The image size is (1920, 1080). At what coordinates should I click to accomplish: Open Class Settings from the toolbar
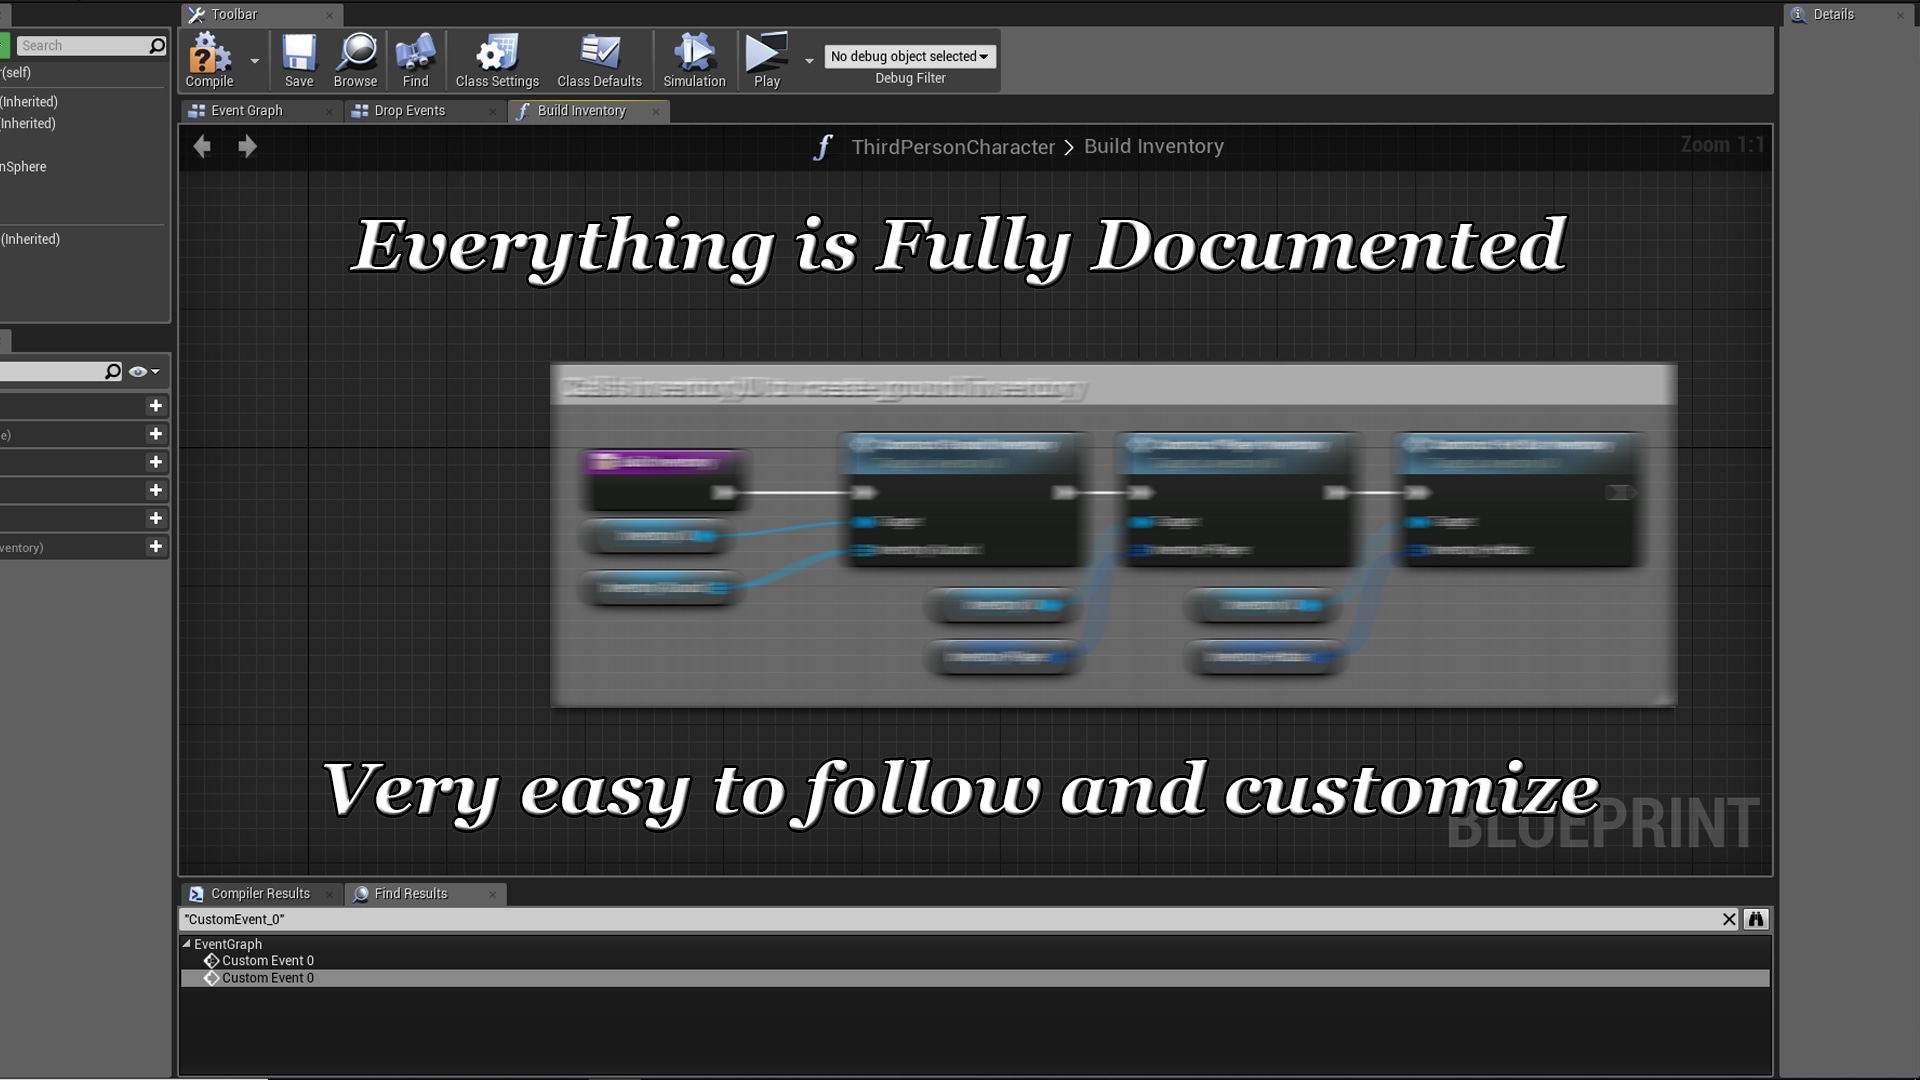click(x=496, y=55)
